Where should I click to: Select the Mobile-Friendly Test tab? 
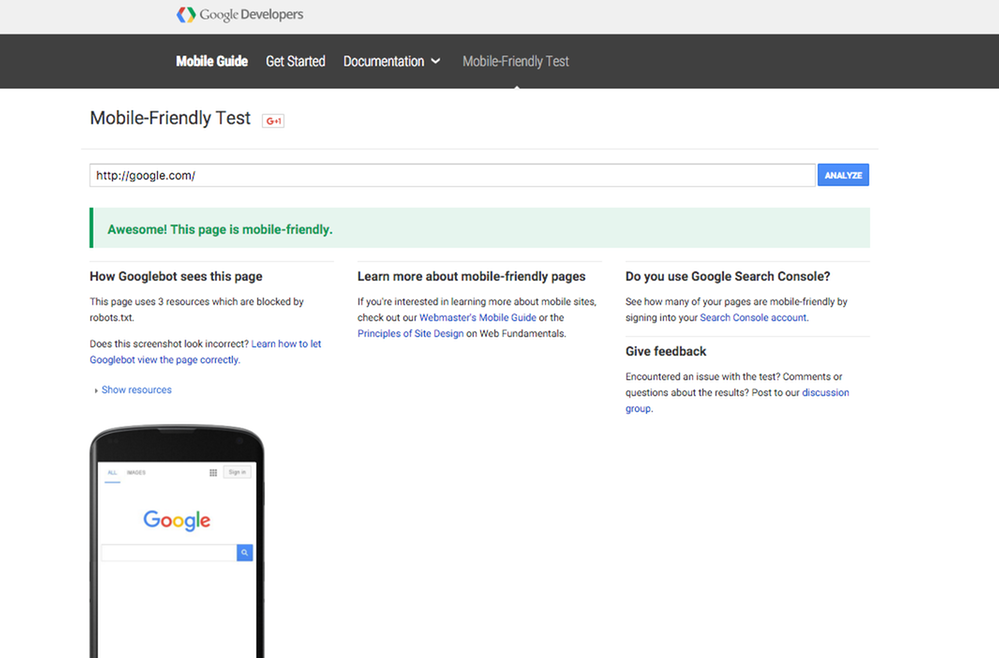(515, 61)
